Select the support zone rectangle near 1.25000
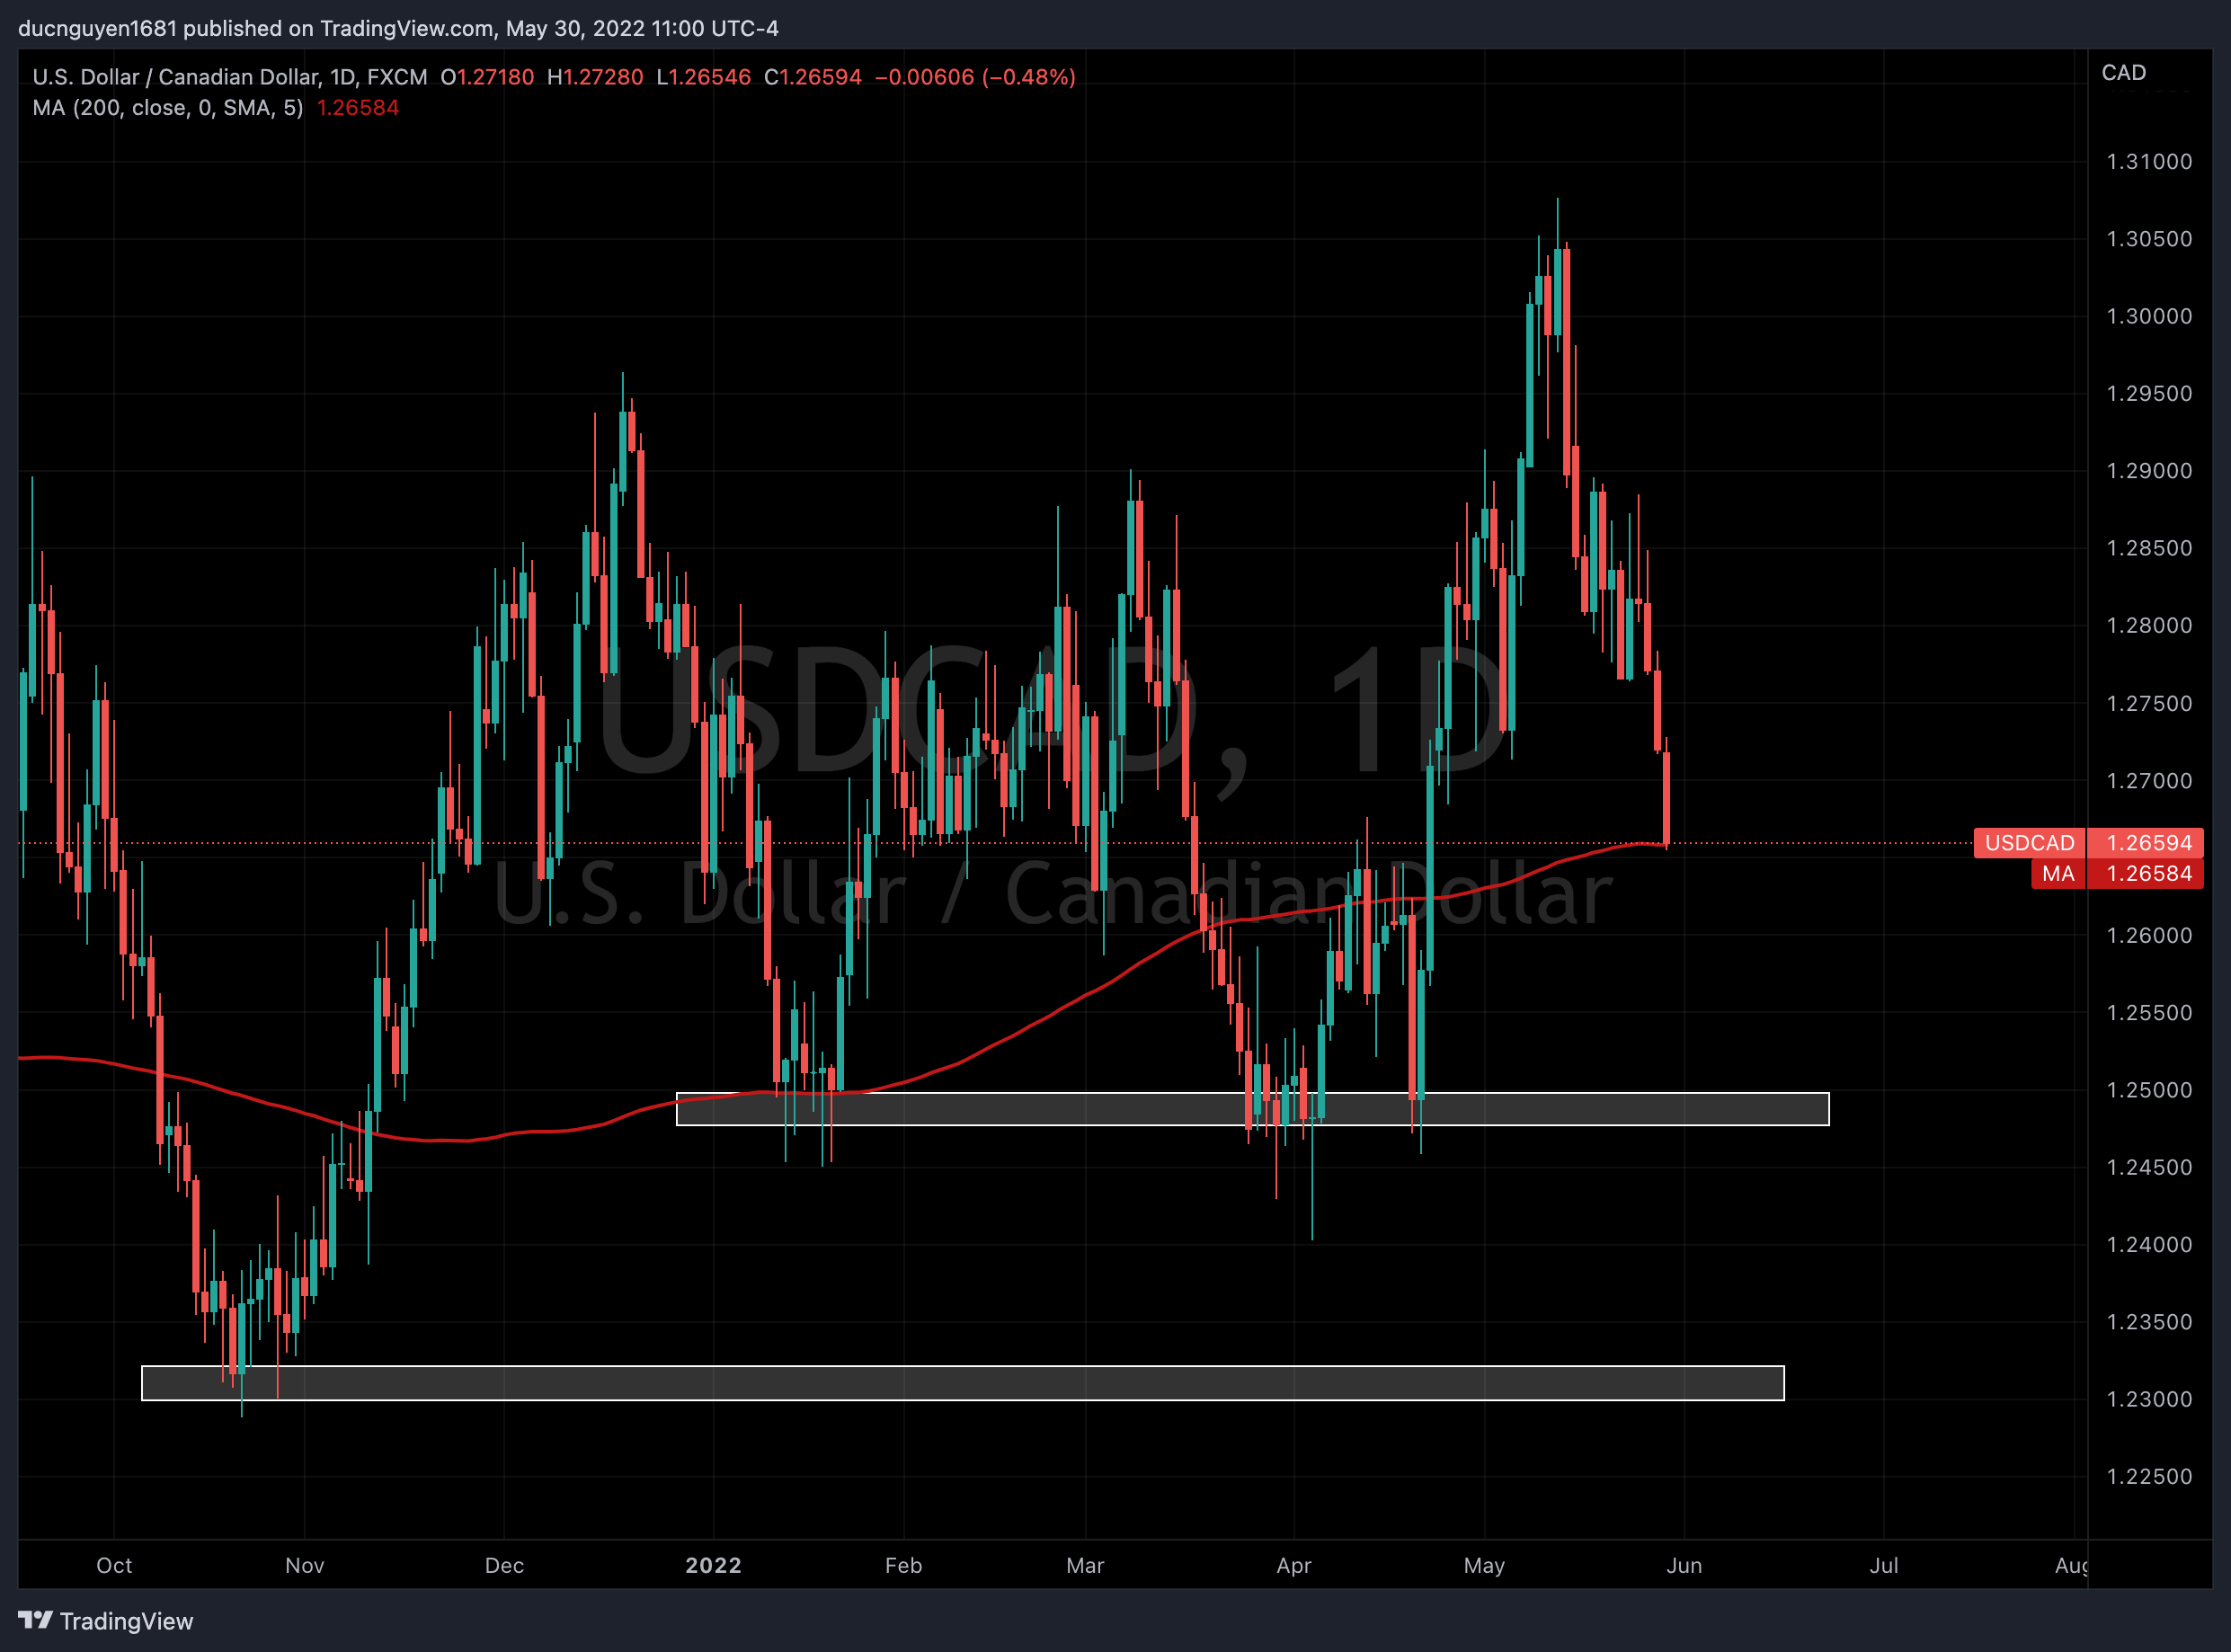This screenshot has width=2231, height=1652. coord(1253,1109)
